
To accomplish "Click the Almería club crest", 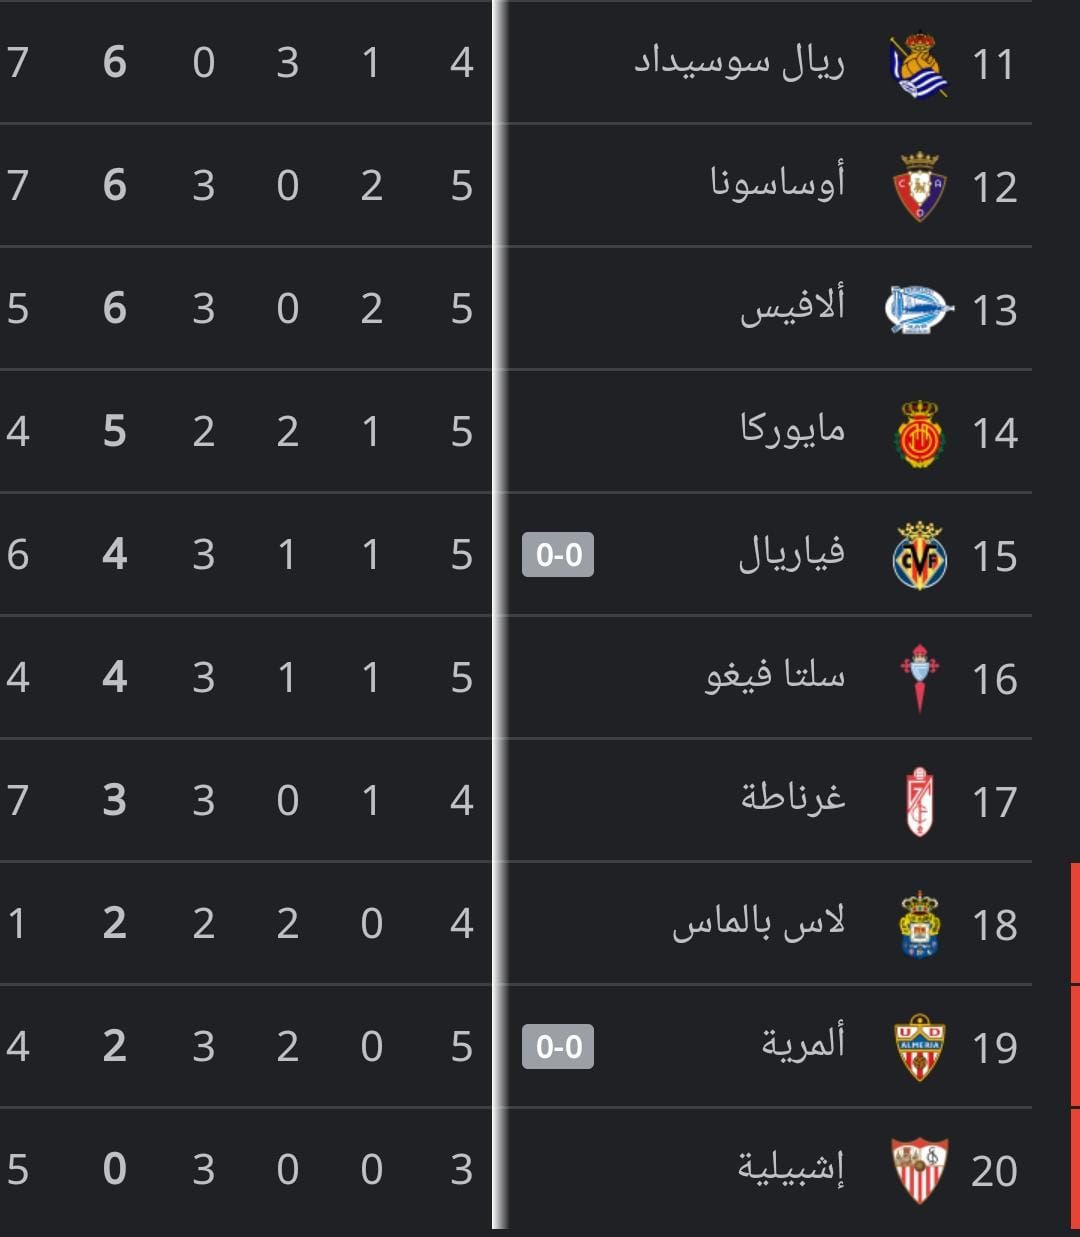I will (x=919, y=1047).
